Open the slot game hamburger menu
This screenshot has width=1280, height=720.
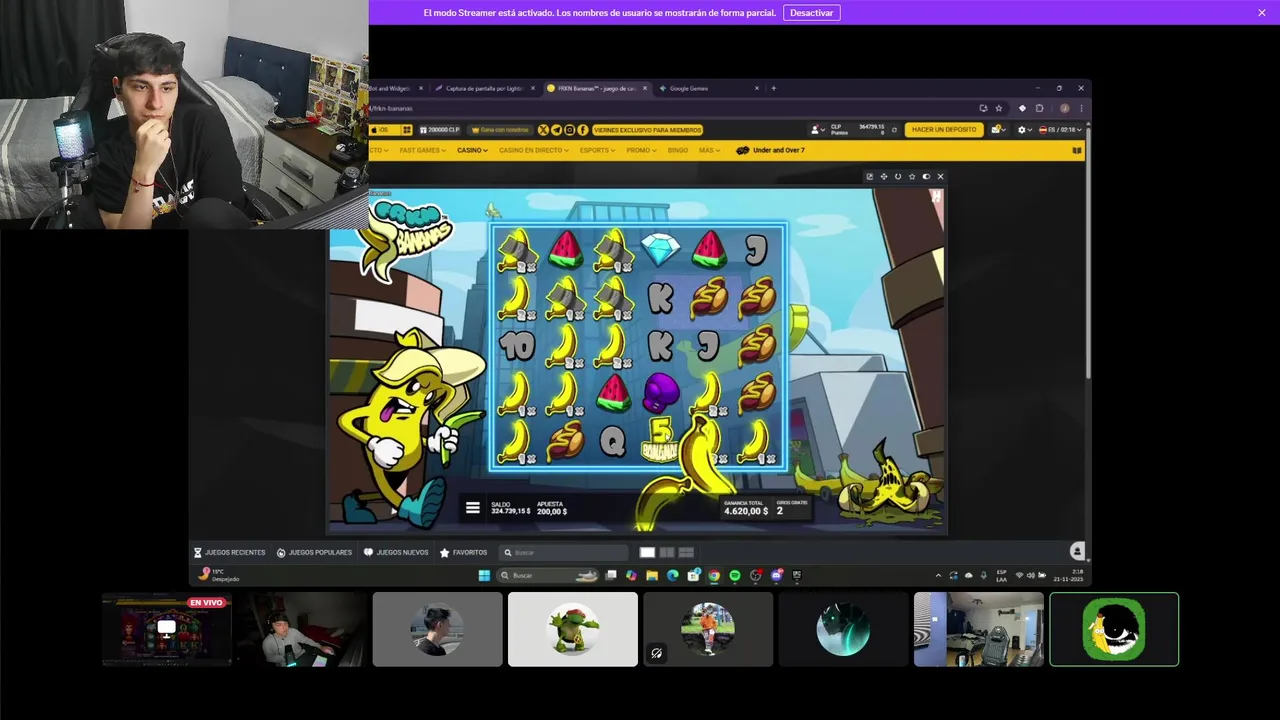click(473, 508)
